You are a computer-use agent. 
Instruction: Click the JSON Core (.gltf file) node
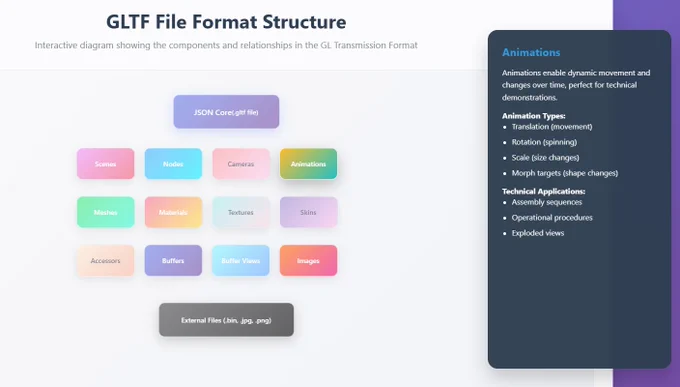click(226, 112)
